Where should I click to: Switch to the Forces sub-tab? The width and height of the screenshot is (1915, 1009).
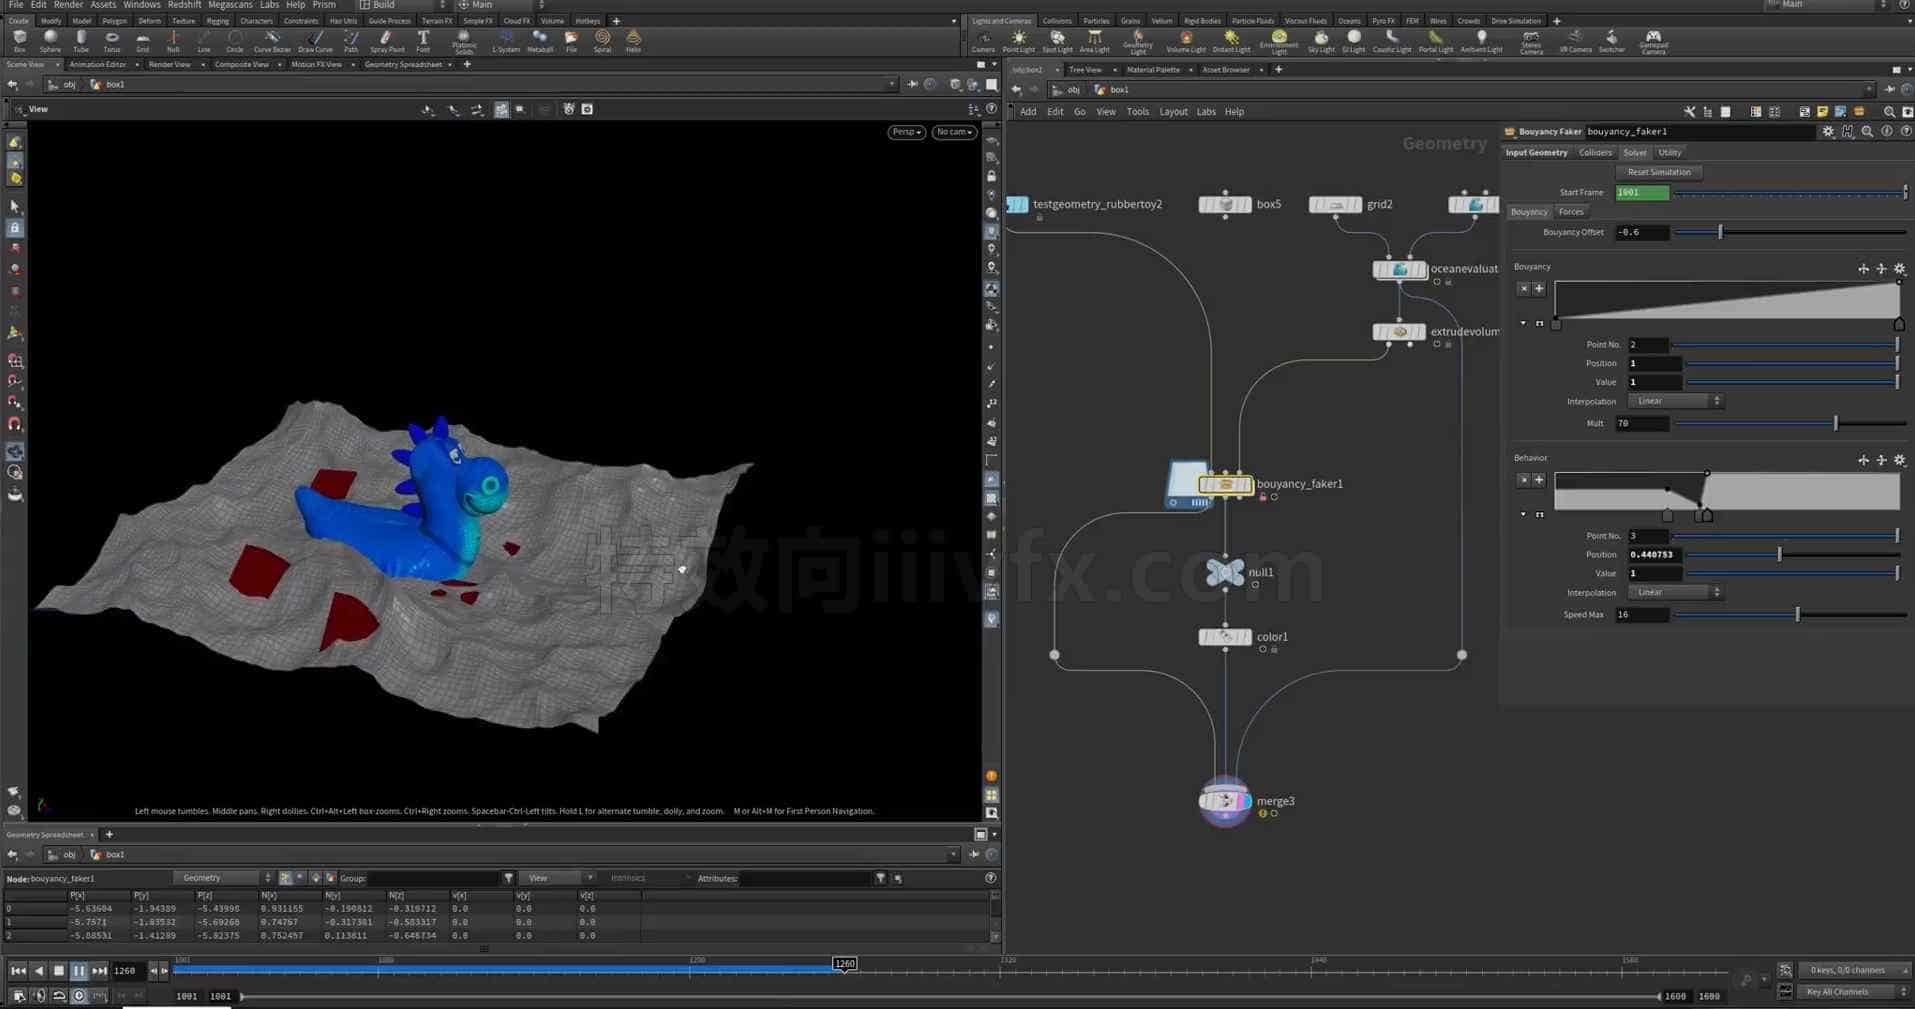coord(1571,212)
